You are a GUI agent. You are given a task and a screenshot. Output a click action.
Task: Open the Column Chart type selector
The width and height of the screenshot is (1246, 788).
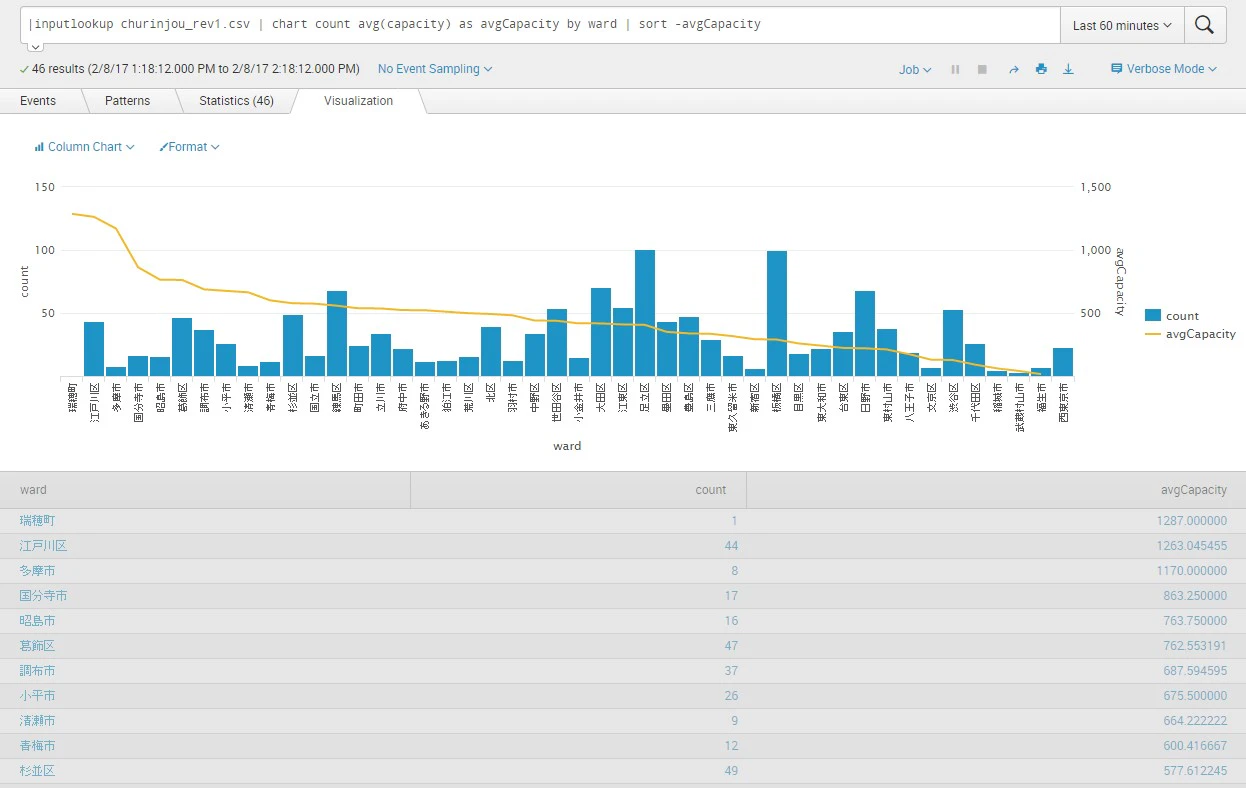(x=84, y=147)
